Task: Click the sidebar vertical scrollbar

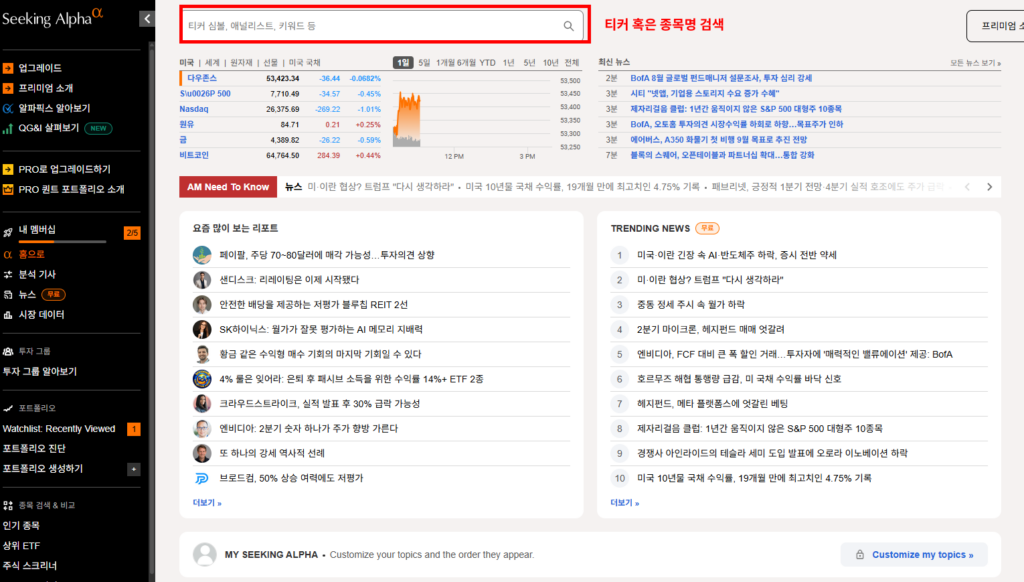Action: click(x=152, y=307)
